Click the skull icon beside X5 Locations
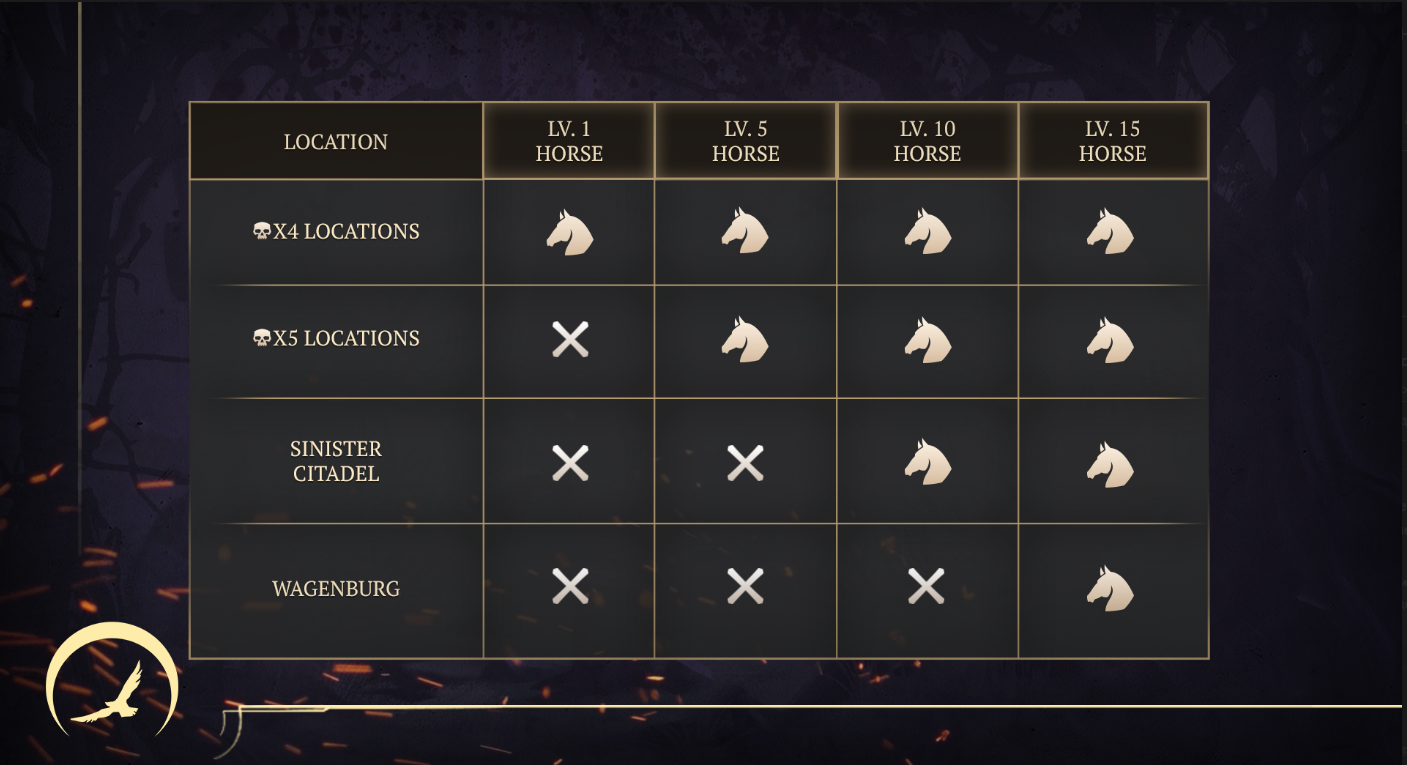 click(x=261, y=339)
